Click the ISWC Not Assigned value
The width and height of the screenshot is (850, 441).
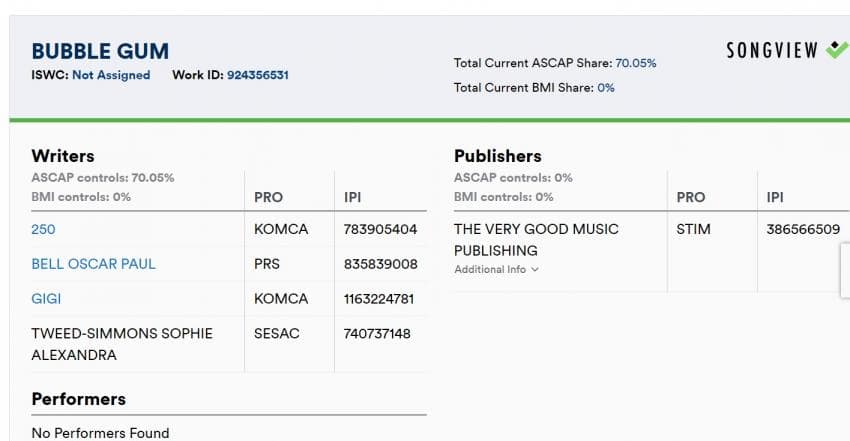point(111,75)
